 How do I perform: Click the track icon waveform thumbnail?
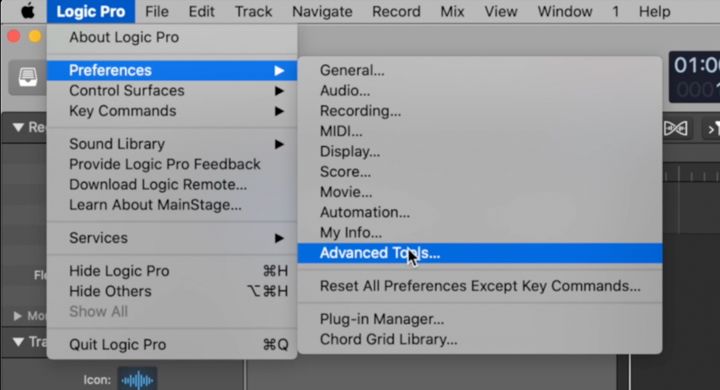tap(137, 379)
